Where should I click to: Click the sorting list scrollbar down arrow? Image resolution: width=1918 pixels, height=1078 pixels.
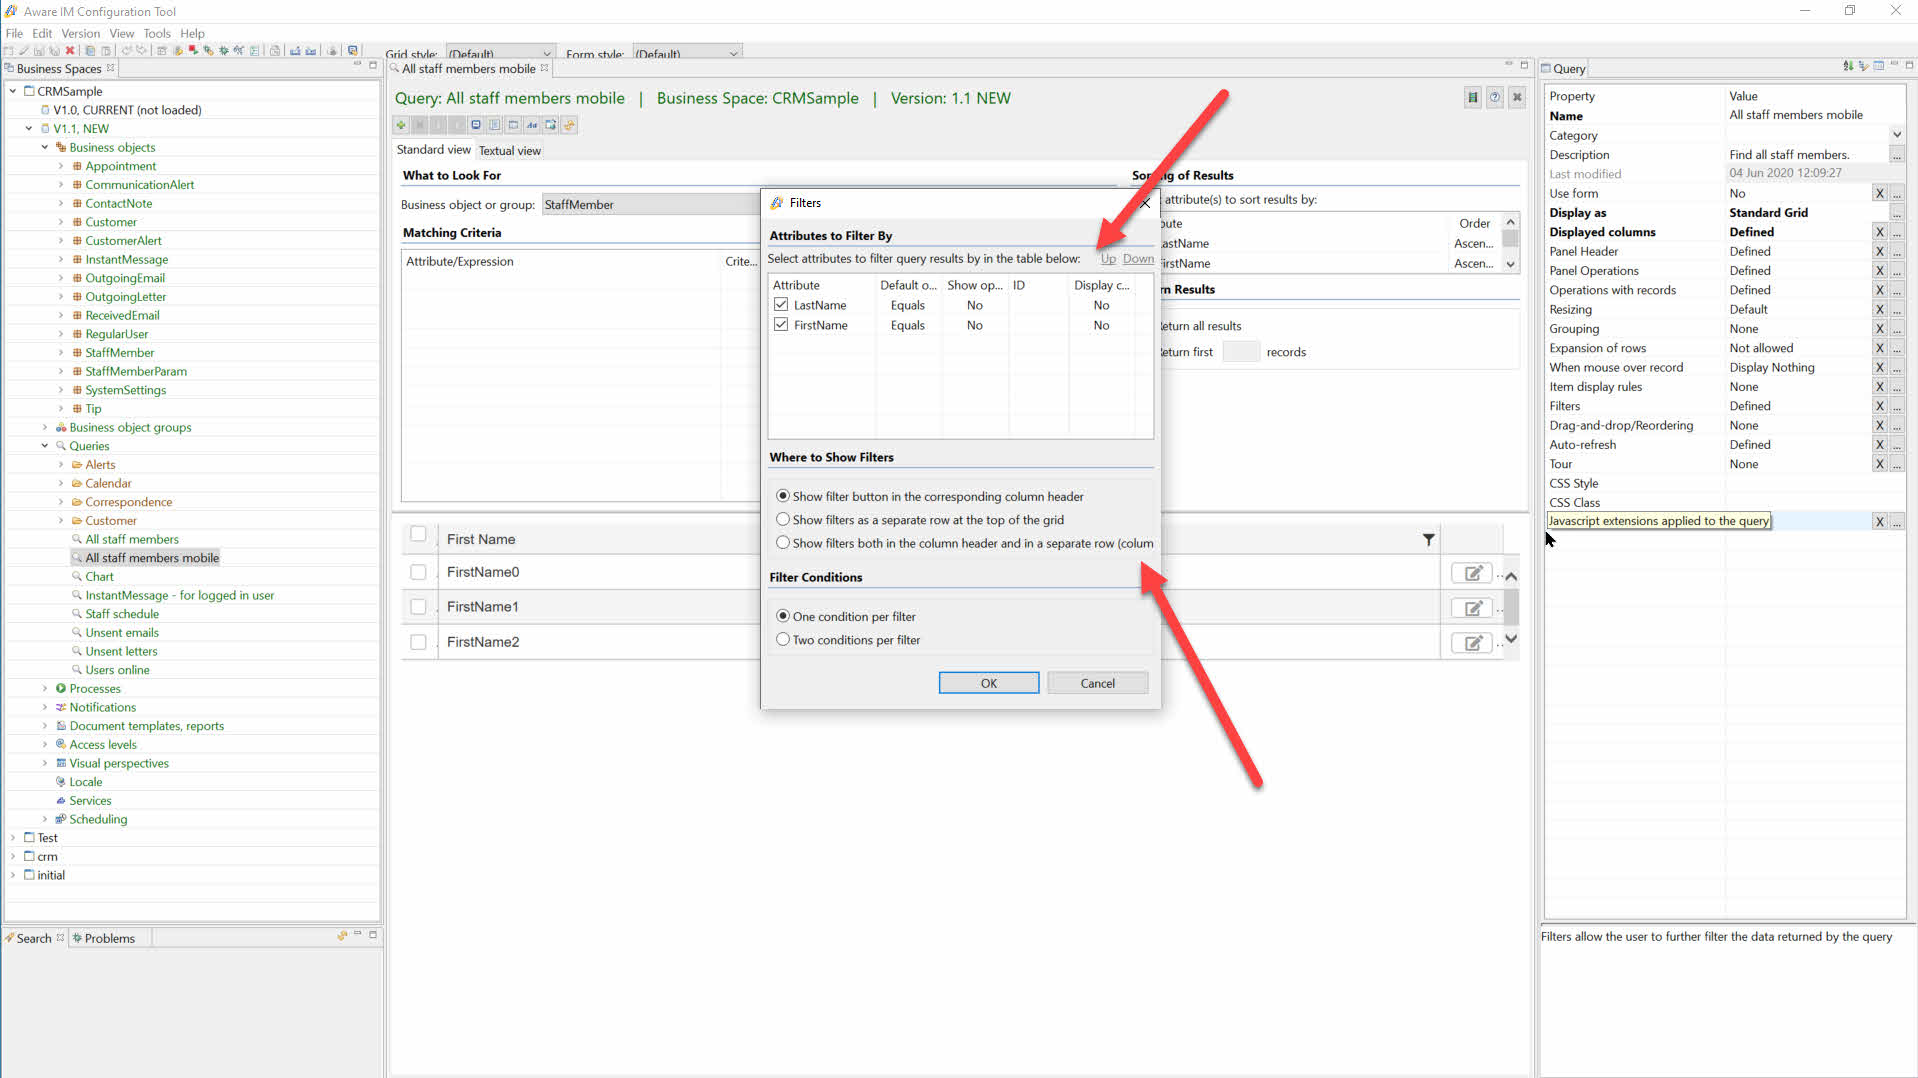(1510, 265)
